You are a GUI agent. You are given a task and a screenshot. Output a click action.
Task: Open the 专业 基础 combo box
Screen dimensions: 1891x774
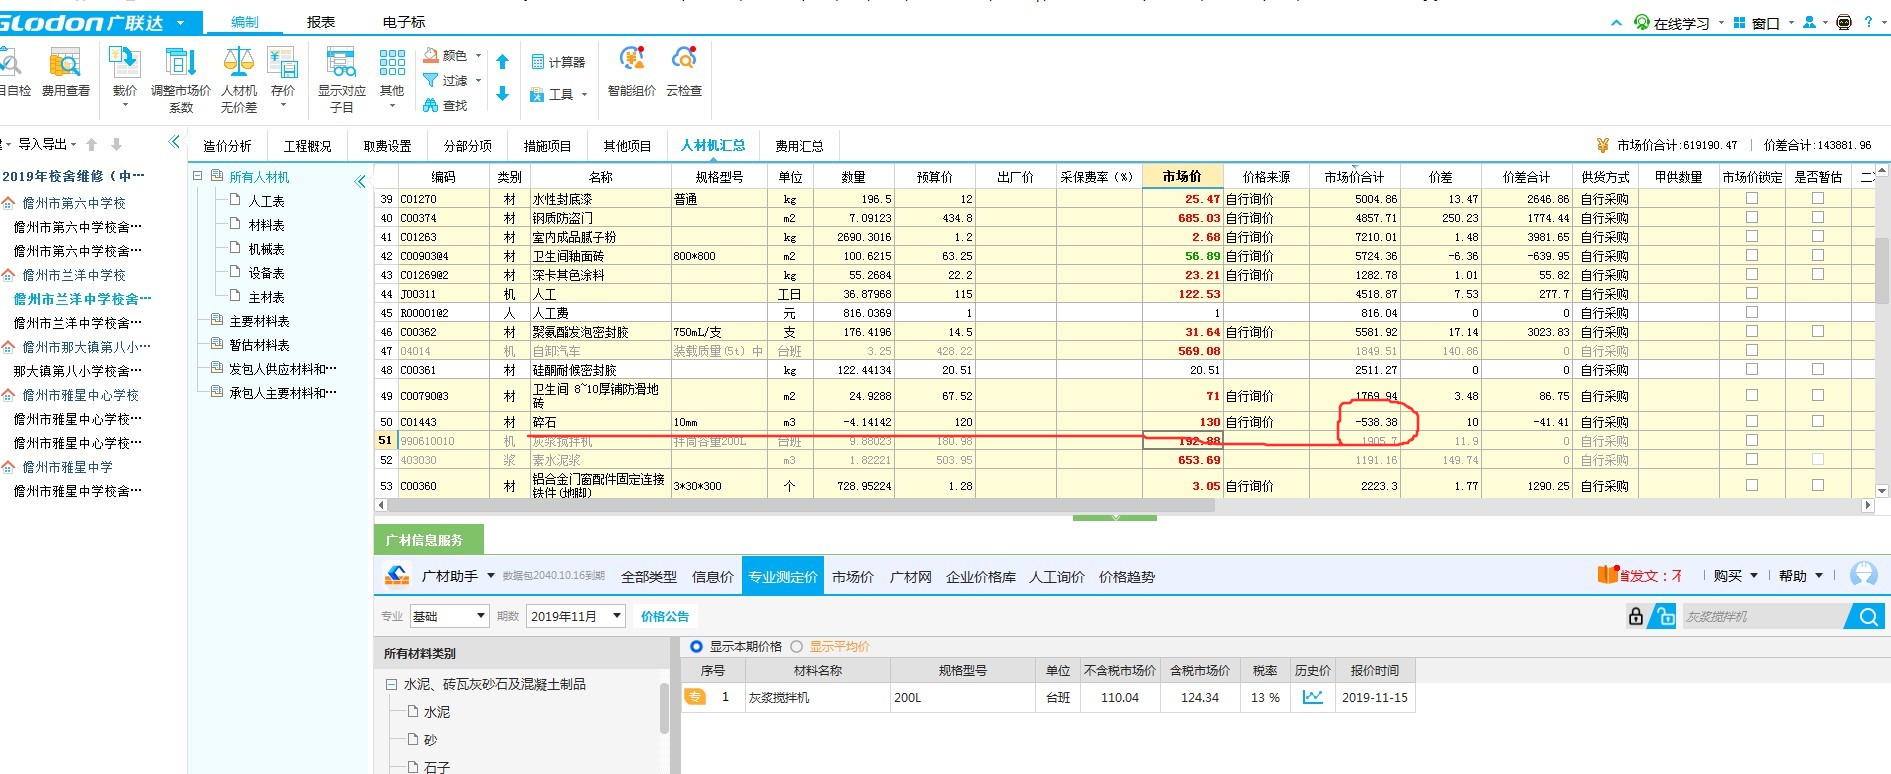(449, 616)
